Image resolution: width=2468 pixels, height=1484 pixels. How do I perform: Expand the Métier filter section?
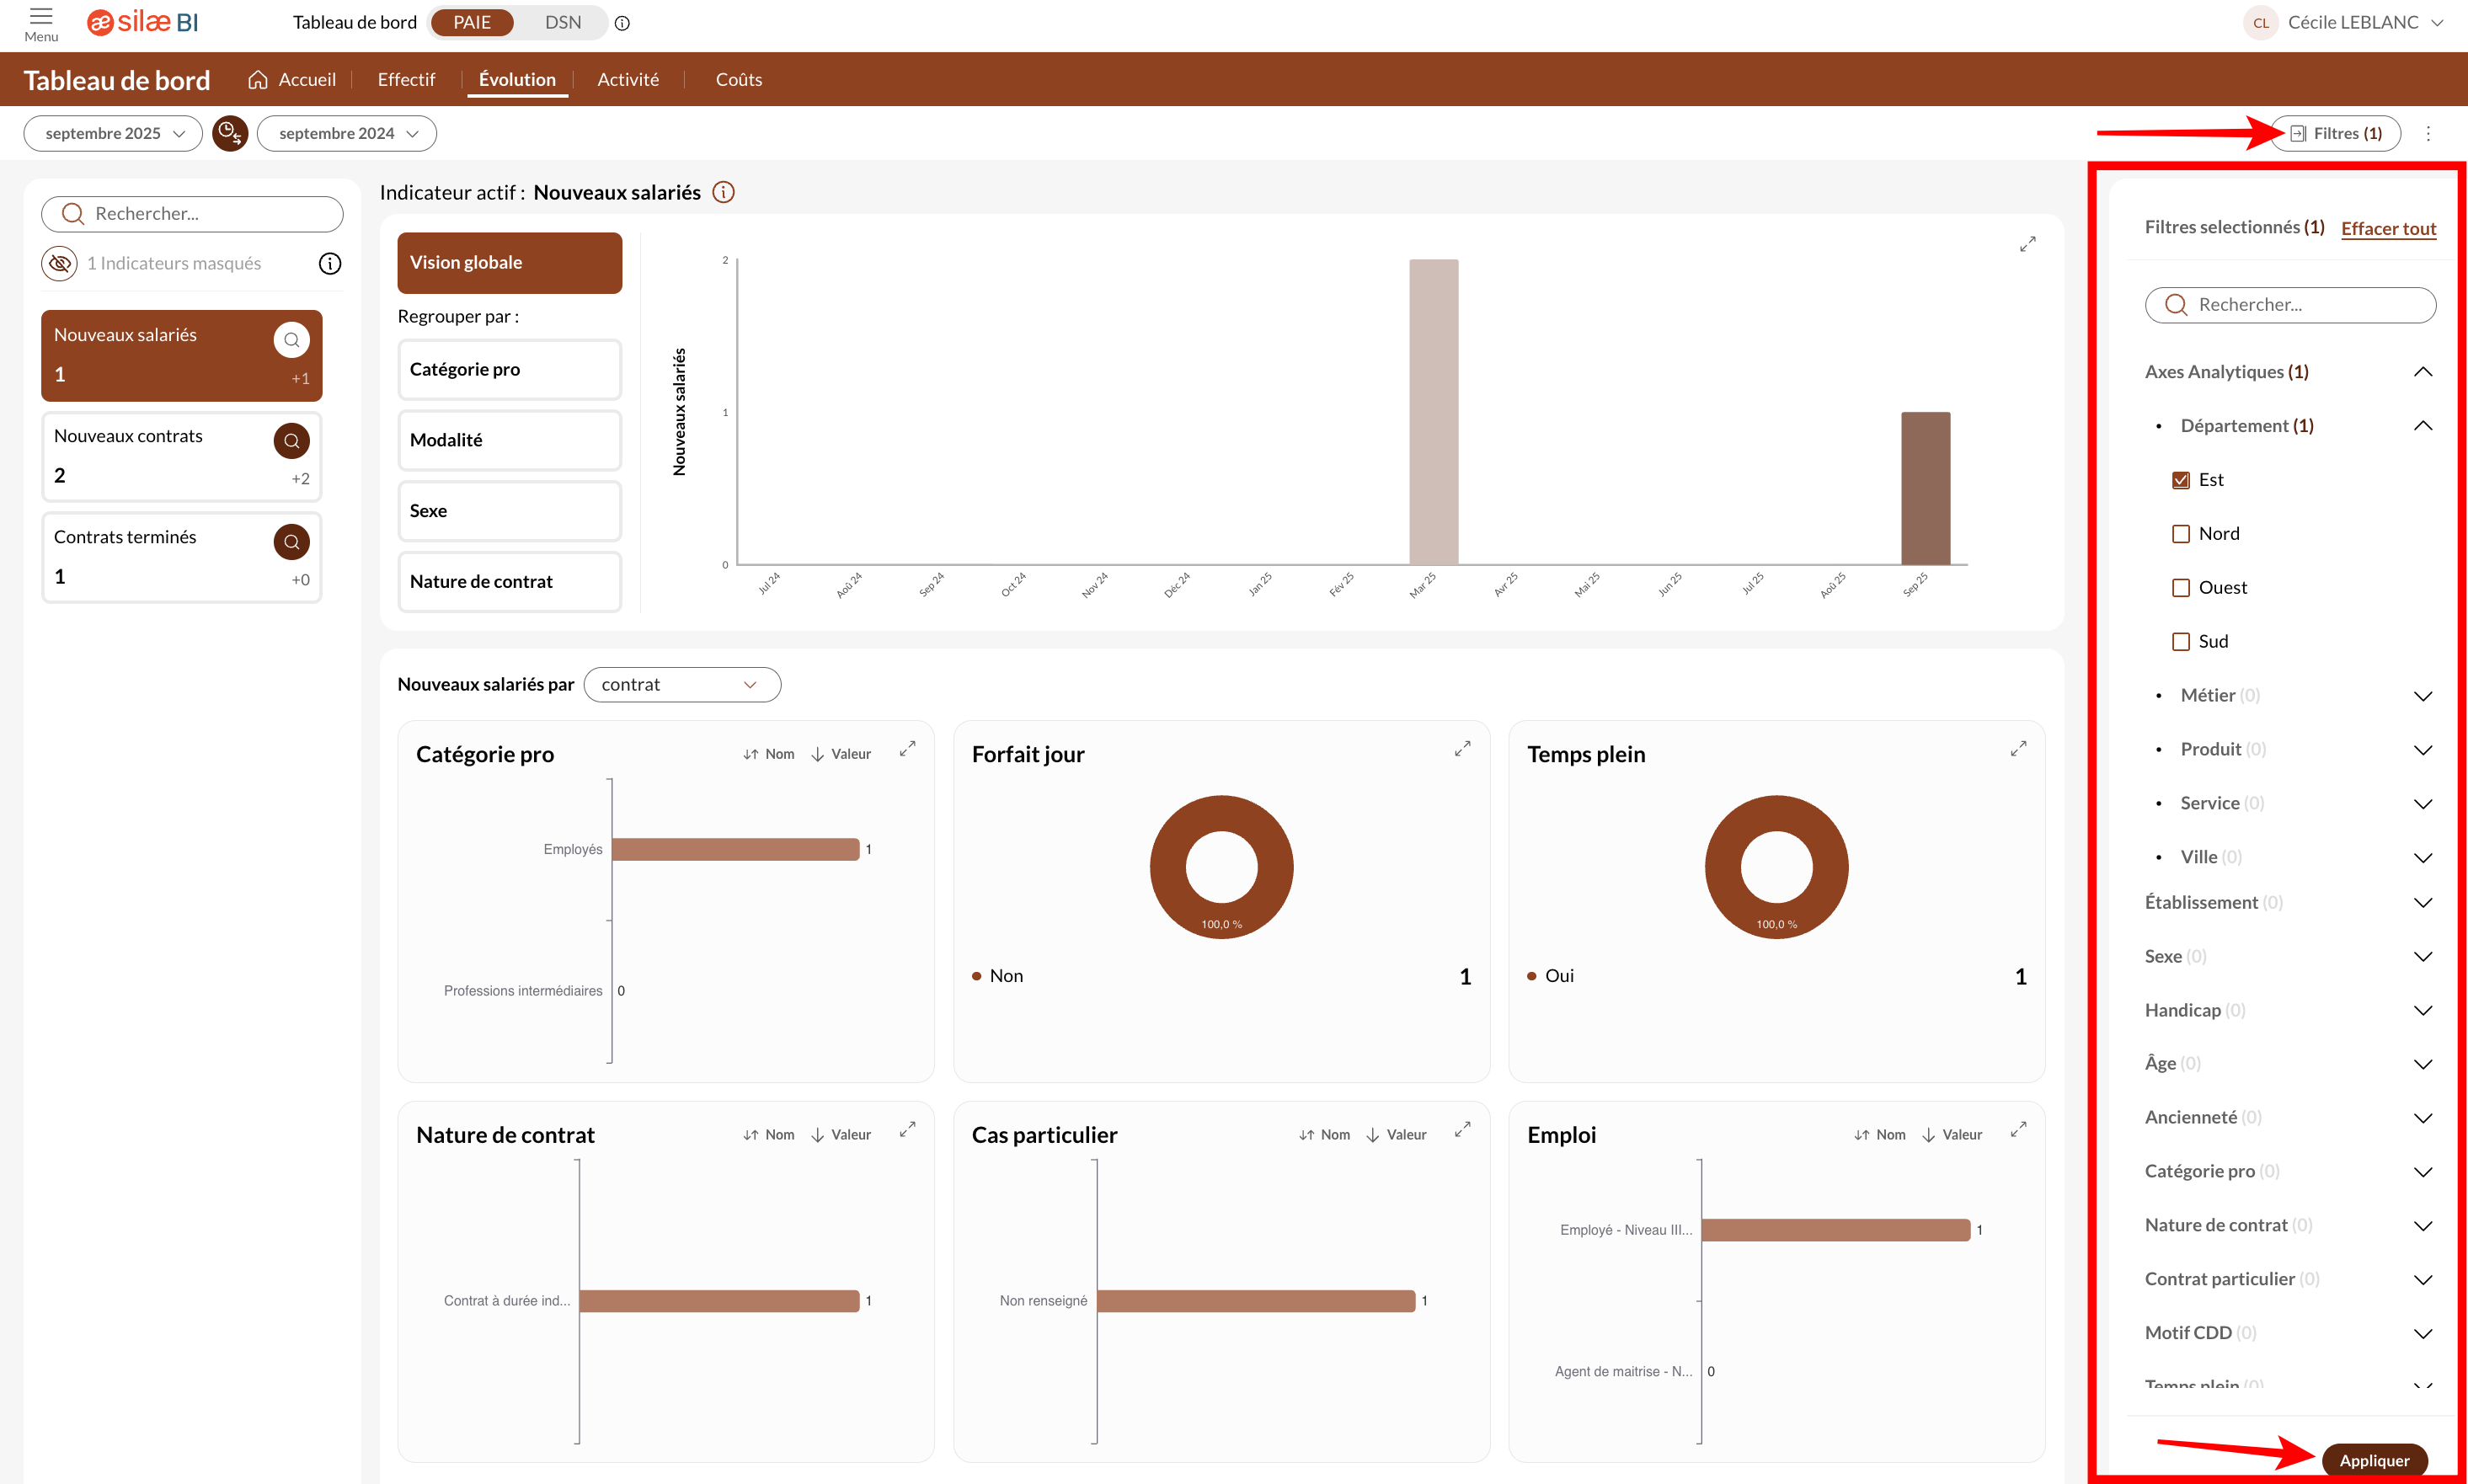tap(2422, 696)
